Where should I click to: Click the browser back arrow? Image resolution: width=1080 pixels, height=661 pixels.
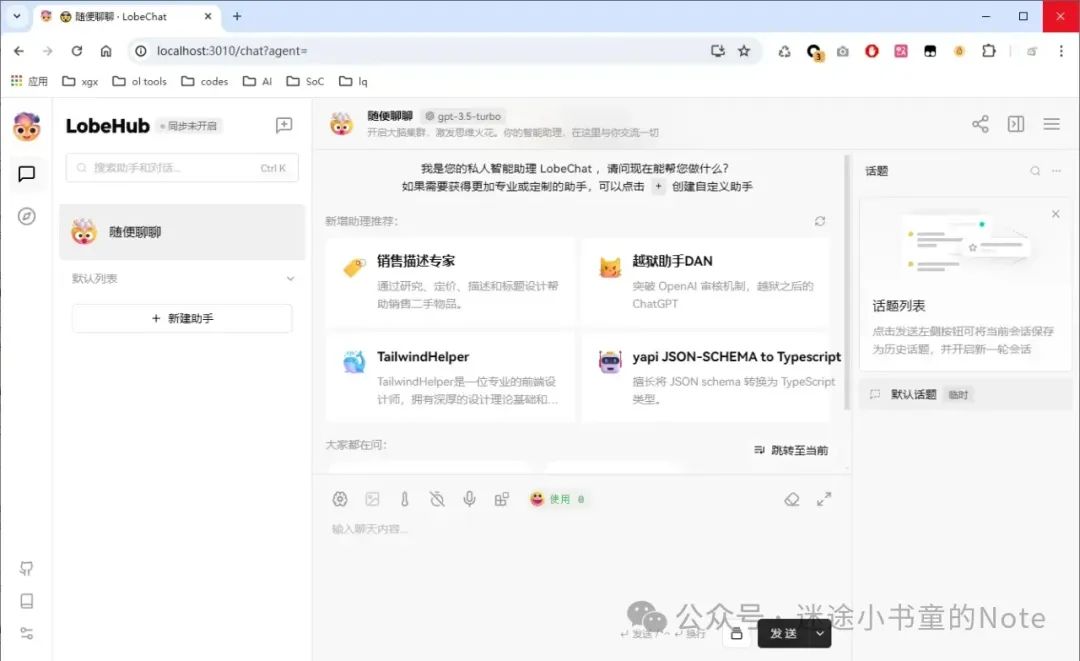[19, 51]
